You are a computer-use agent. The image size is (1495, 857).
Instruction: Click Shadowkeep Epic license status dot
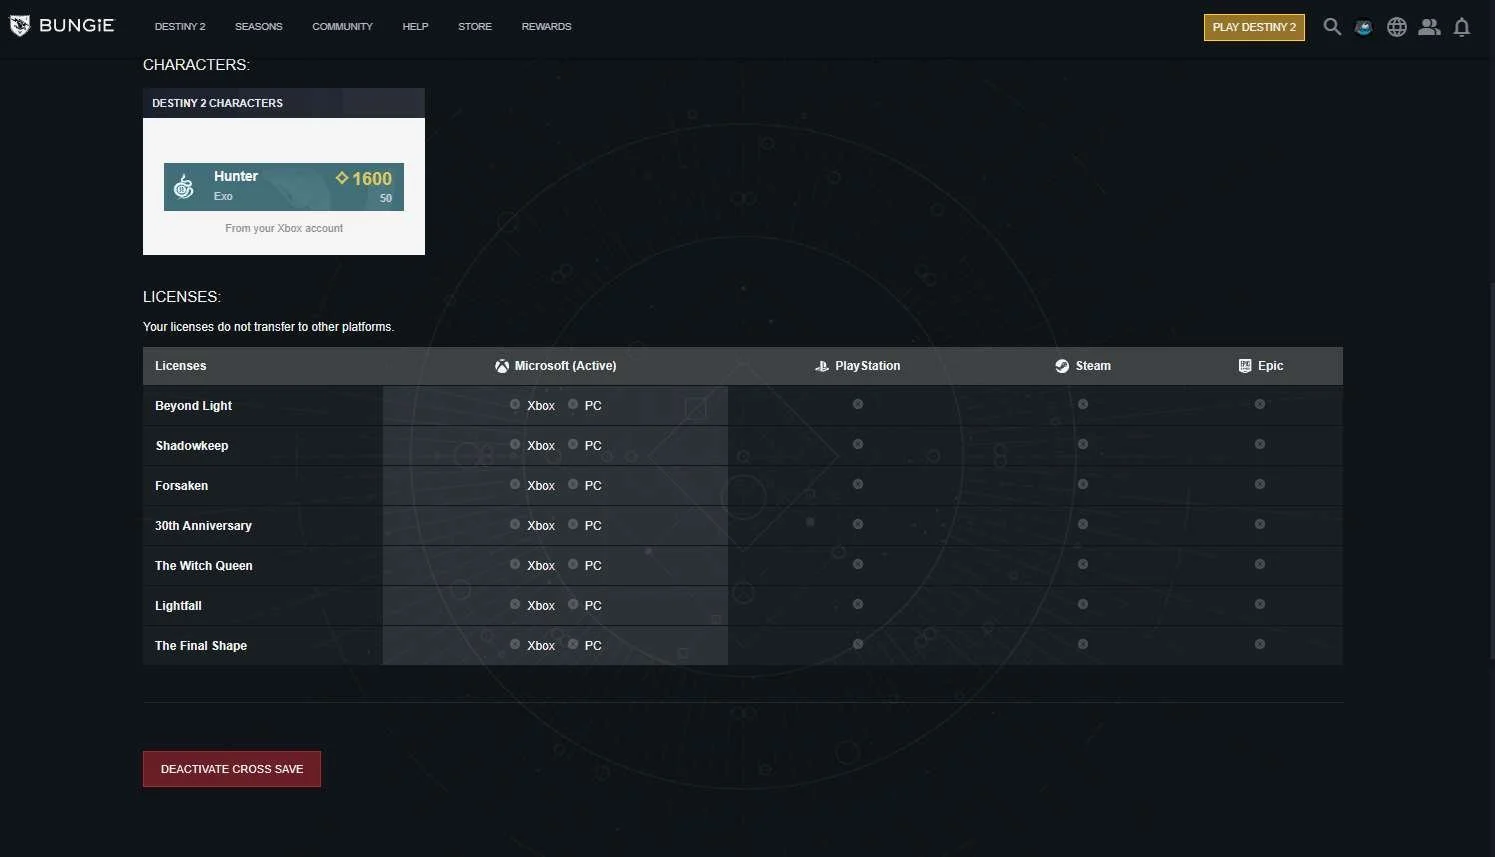[1260, 444]
